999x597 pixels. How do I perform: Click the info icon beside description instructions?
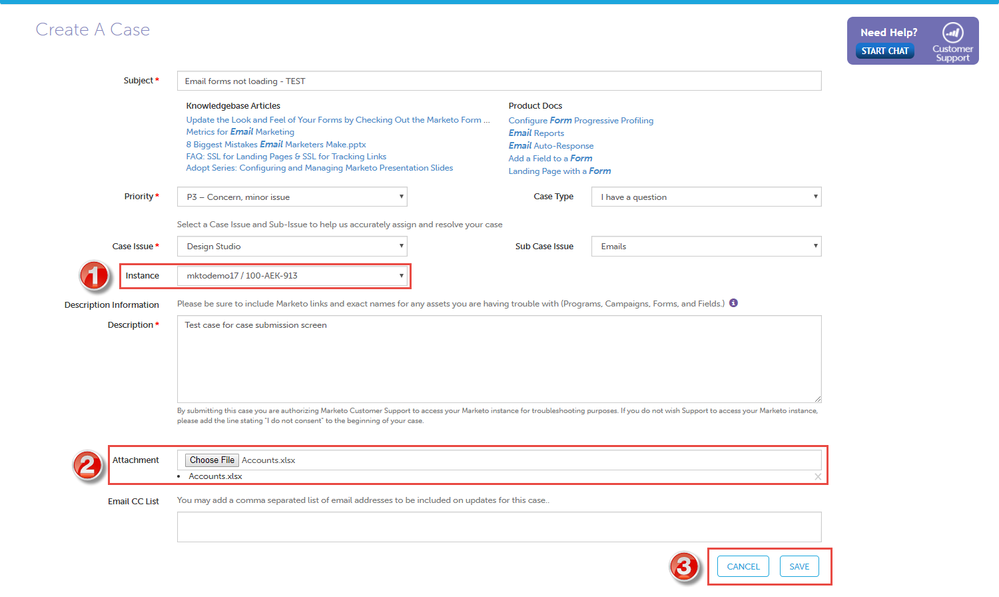coord(733,303)
